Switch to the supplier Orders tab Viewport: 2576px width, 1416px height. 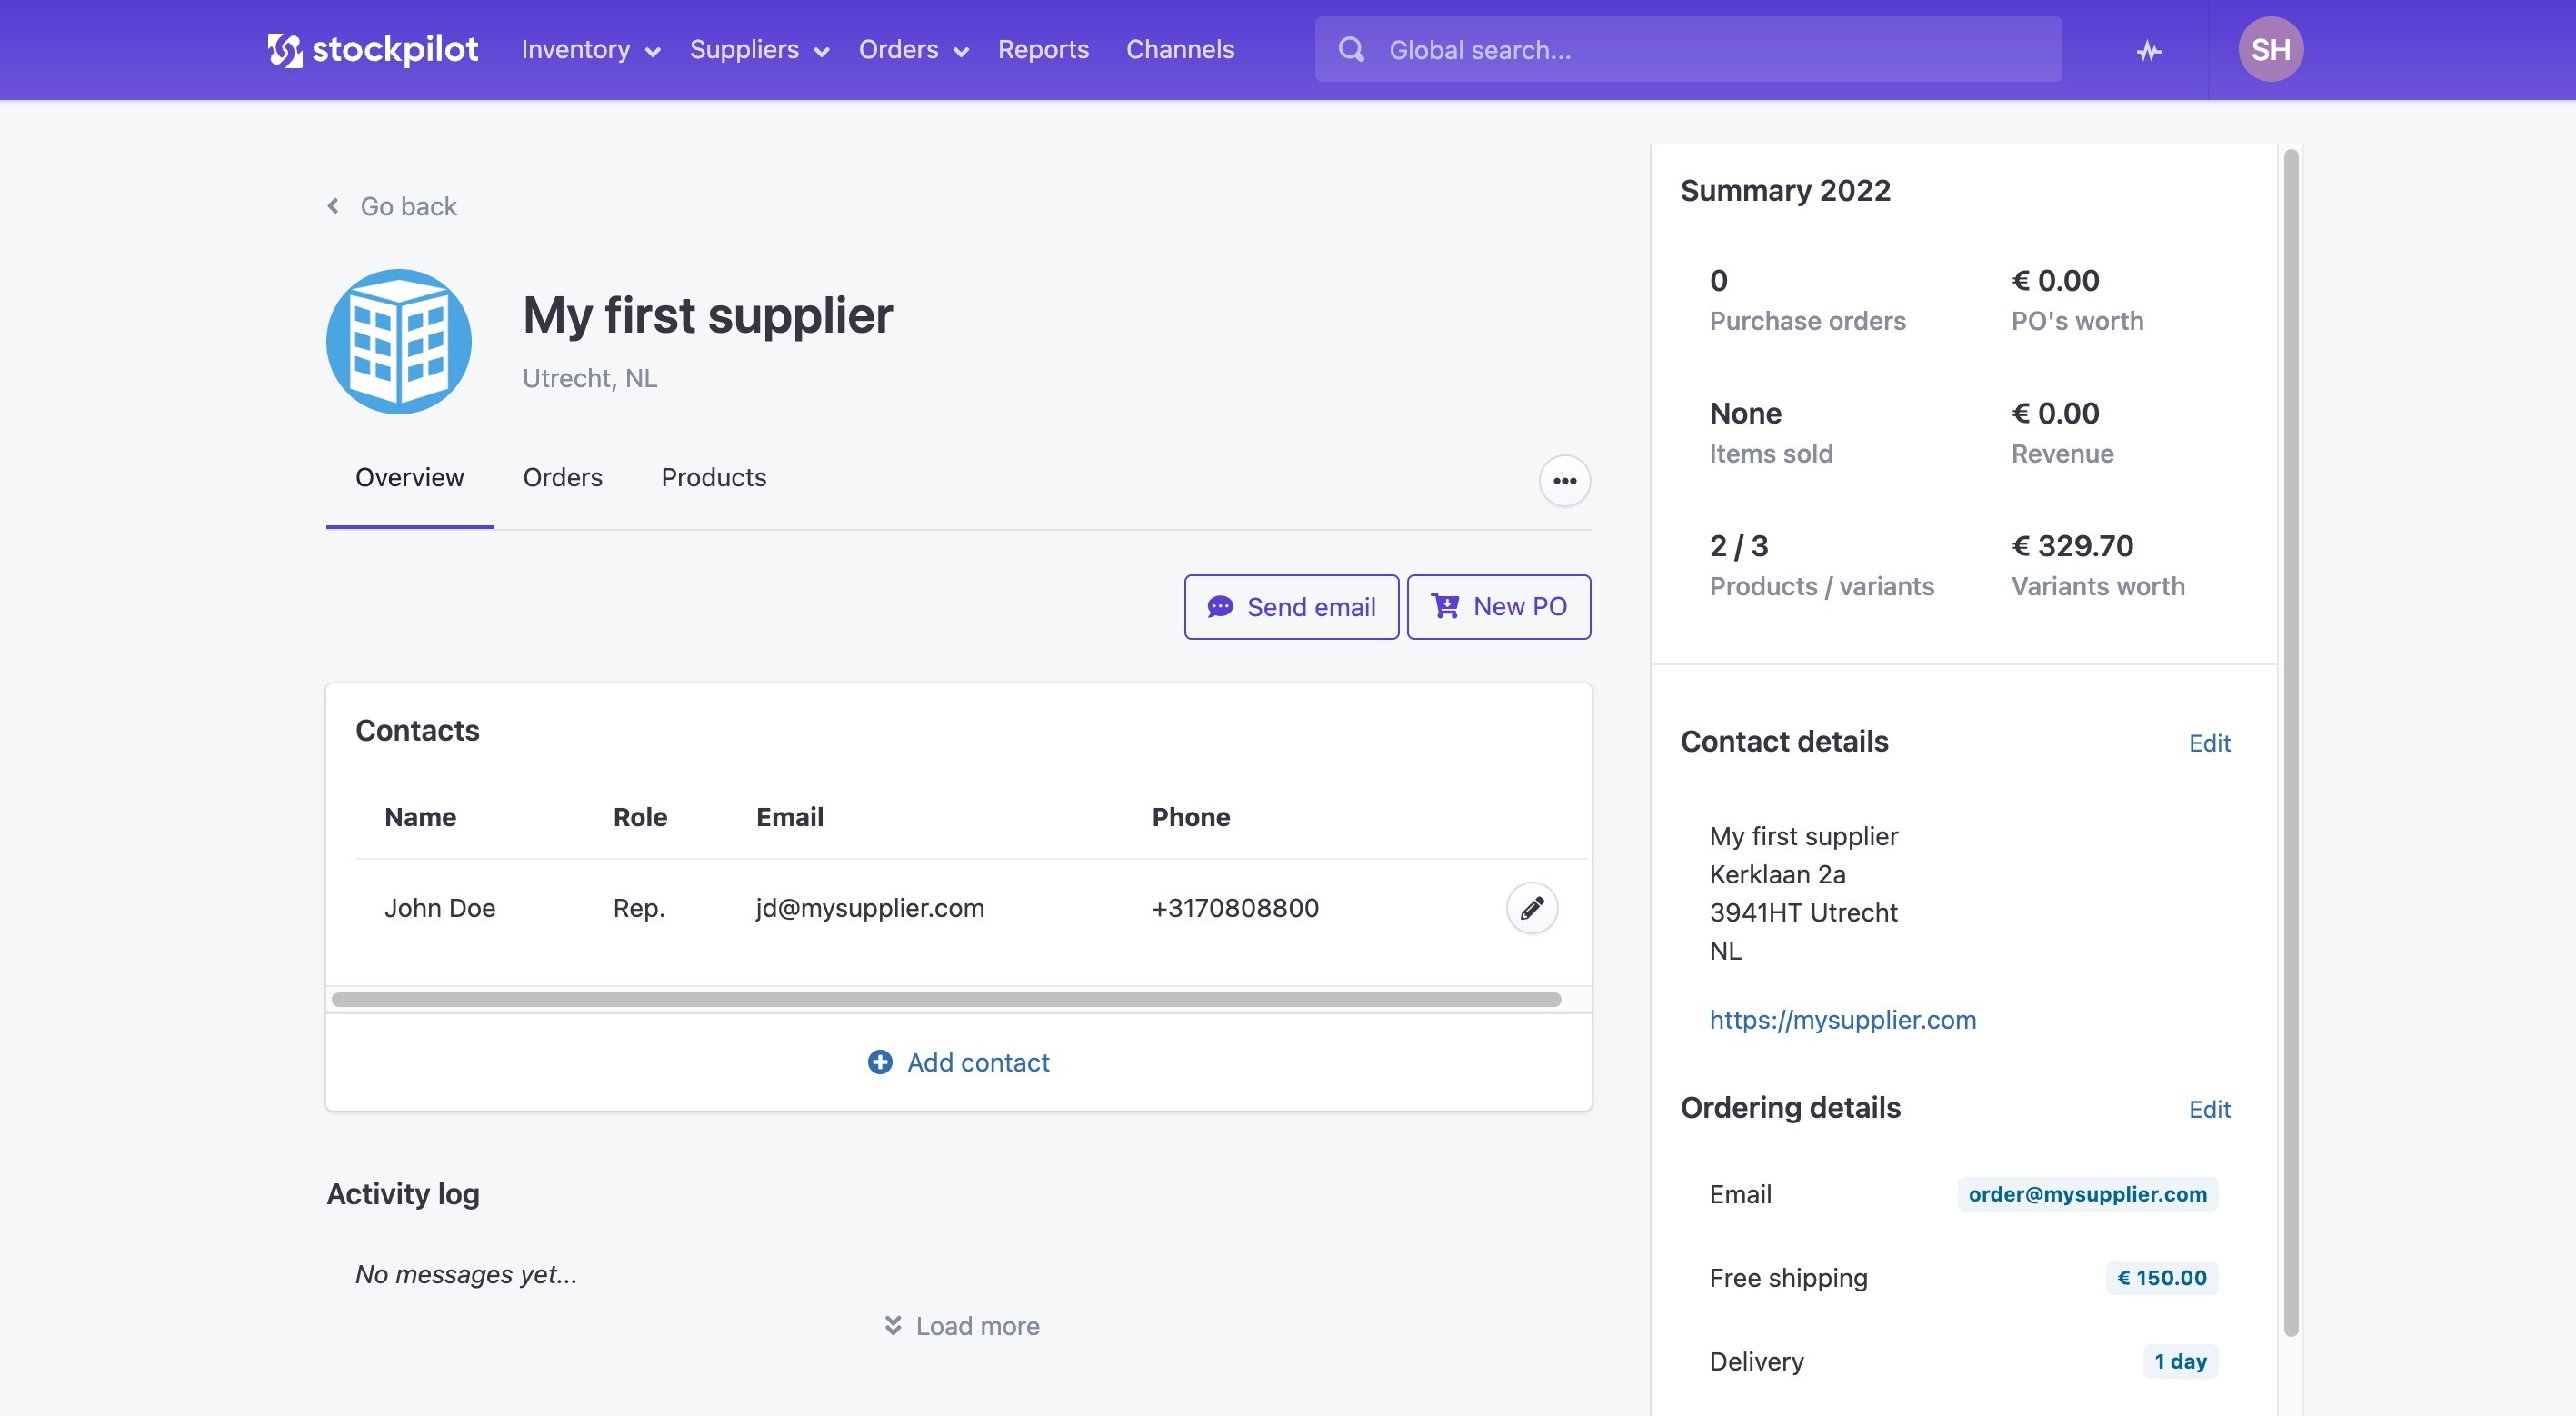pyautogui.click(x=563, y=478)
